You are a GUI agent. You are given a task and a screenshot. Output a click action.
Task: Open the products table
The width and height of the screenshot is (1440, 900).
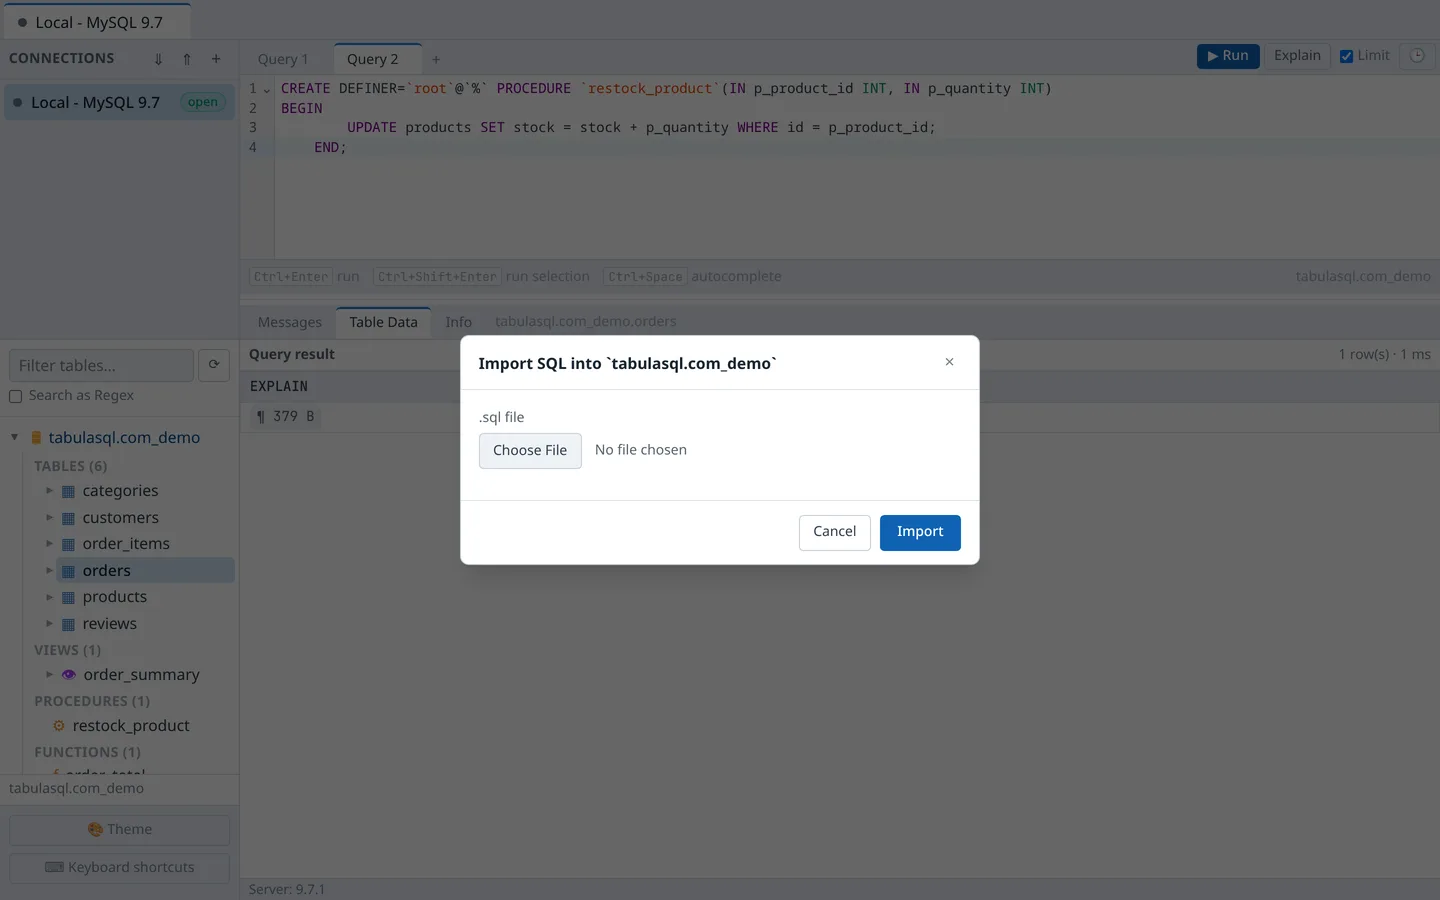pos(114,597)
